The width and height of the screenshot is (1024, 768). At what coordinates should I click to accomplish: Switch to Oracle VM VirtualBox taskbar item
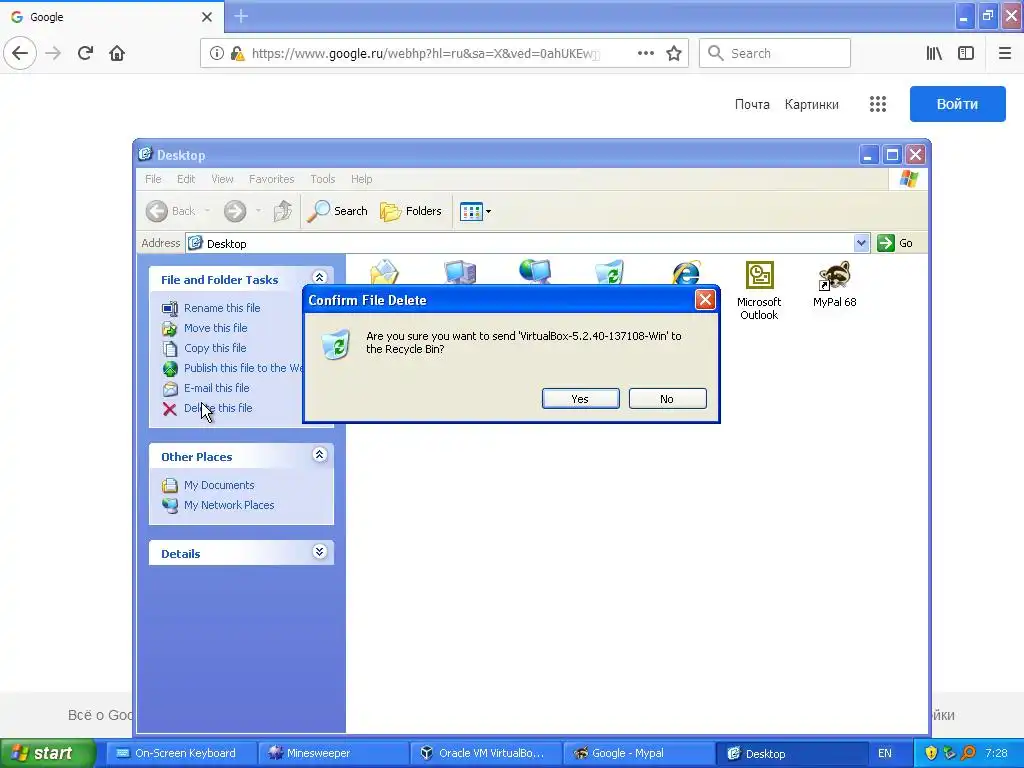(x=485, y=753)
